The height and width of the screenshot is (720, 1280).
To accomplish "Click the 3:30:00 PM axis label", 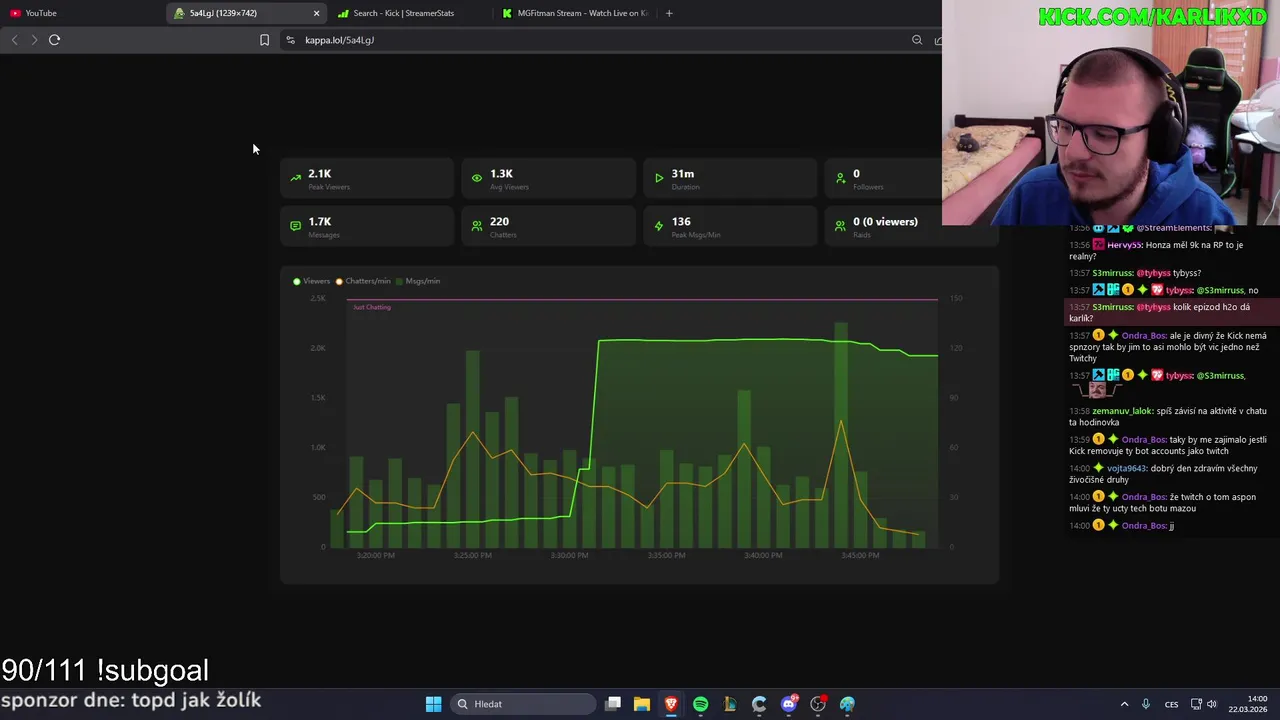I will point(569,555).
